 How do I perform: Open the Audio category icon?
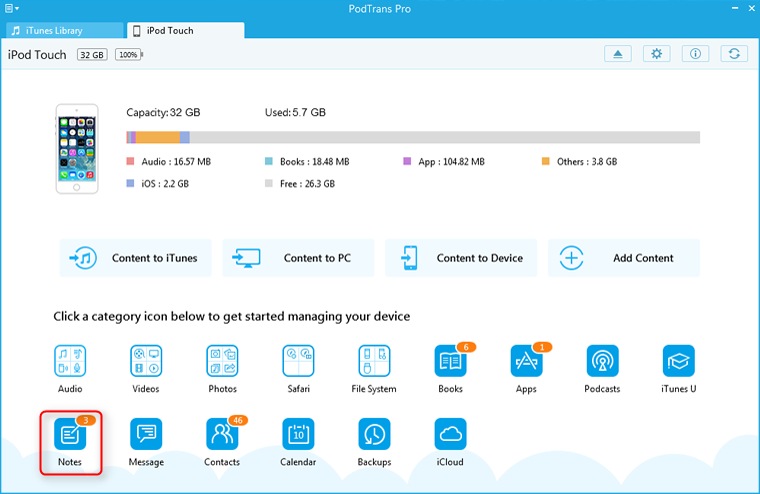tap(70, 361)
